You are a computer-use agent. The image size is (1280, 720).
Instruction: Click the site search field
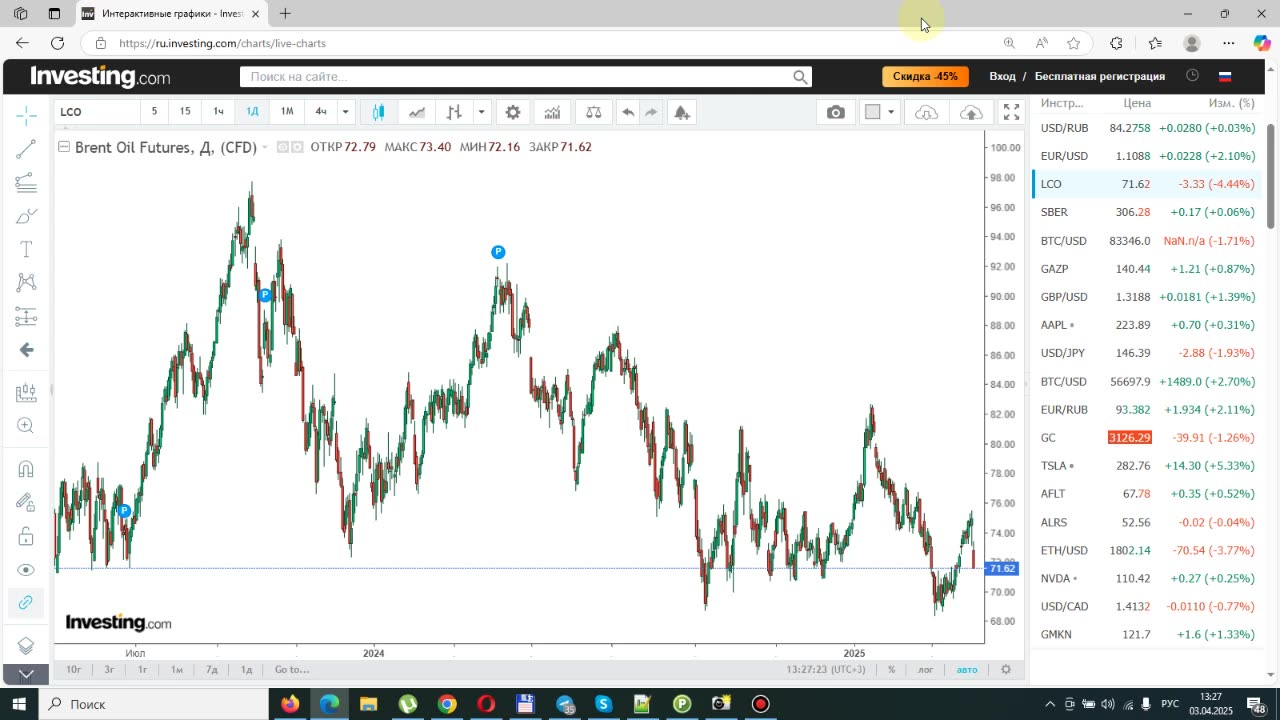(x=525, y=77)
